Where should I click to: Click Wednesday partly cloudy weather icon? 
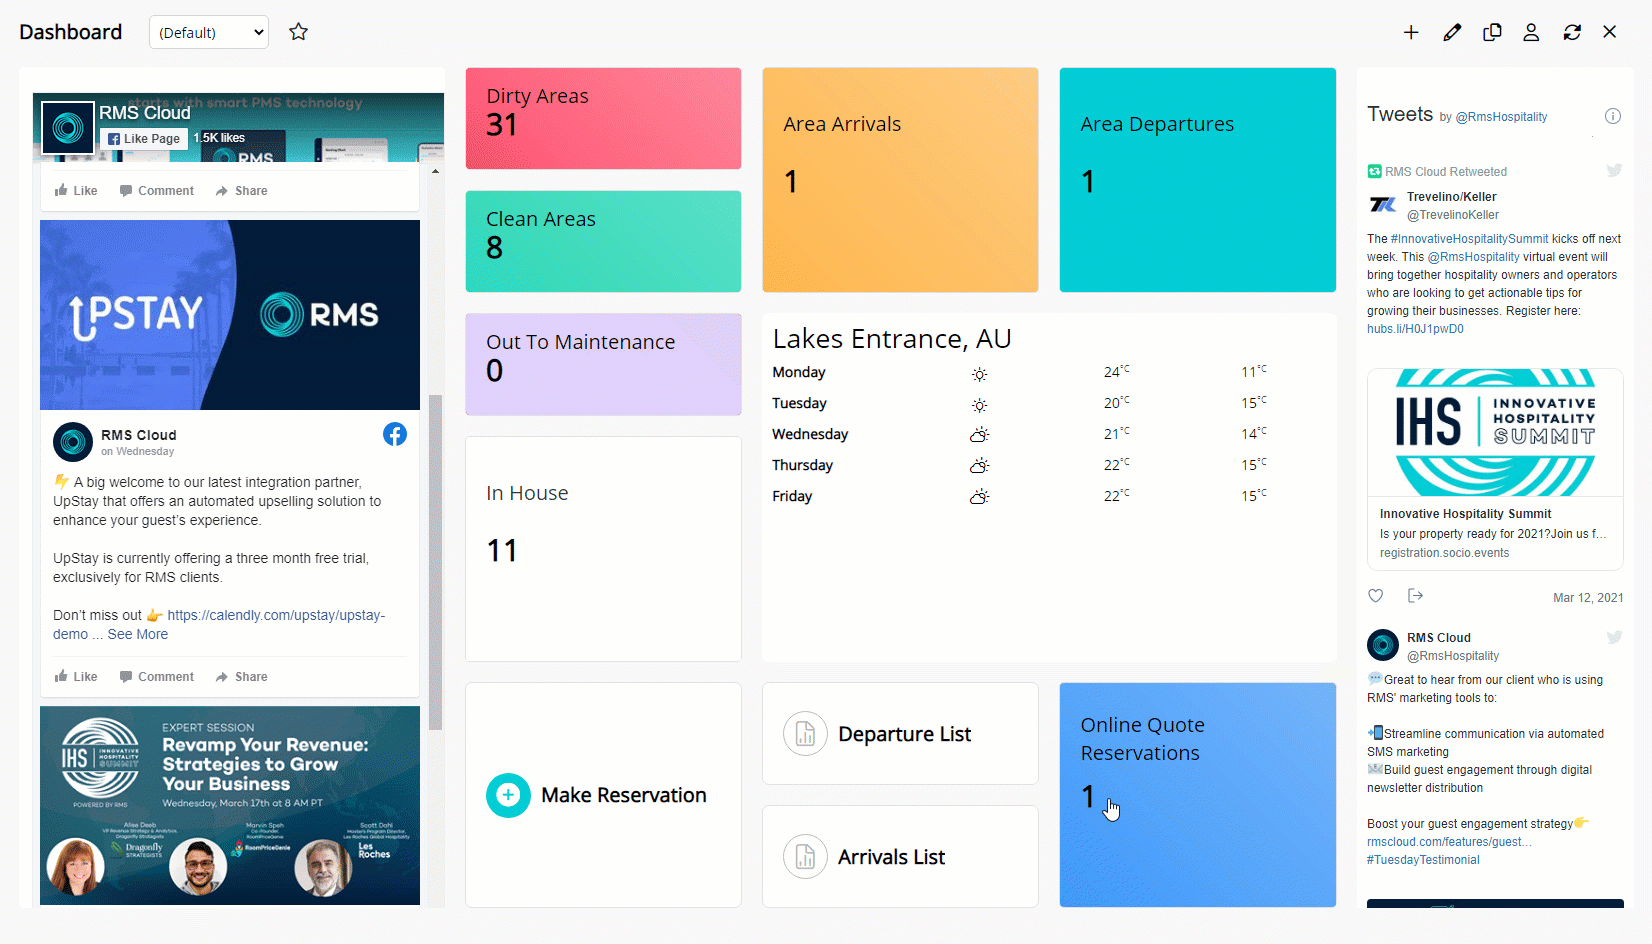[x=979, y=435]
